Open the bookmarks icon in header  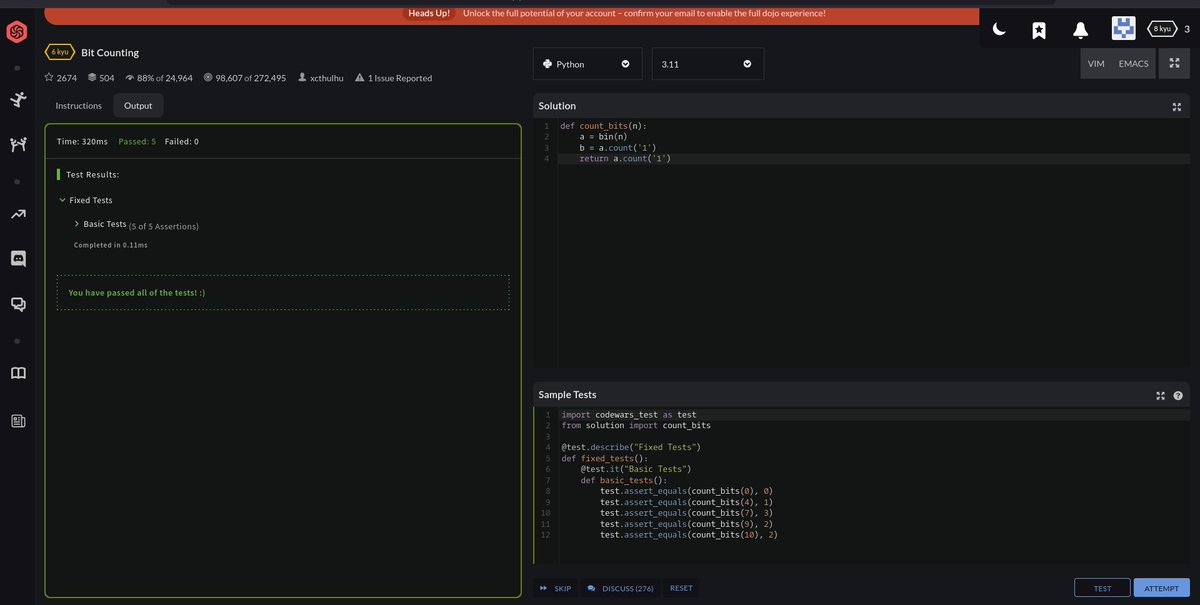1039,30
